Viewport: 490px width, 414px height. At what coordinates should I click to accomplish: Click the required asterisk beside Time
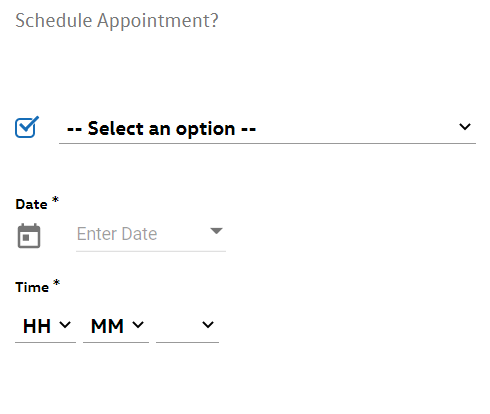pos(57,283)
